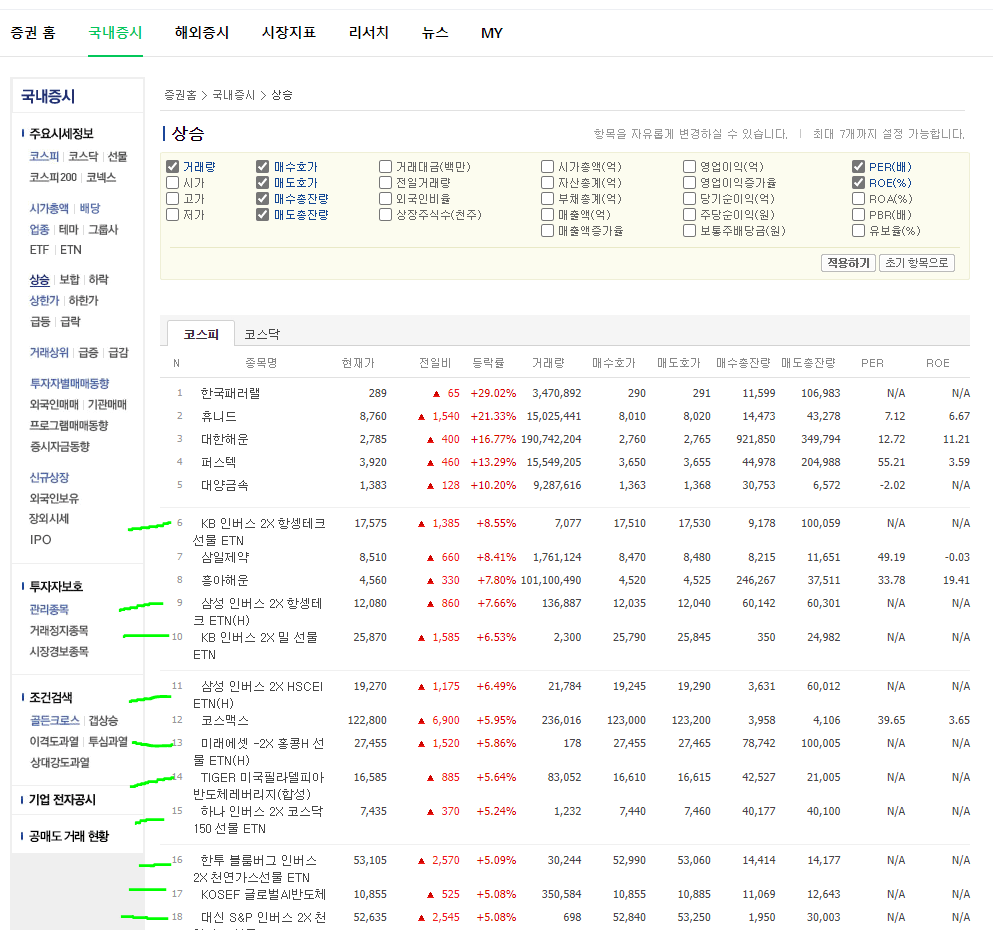Open the MY menu

click(491, 33)
